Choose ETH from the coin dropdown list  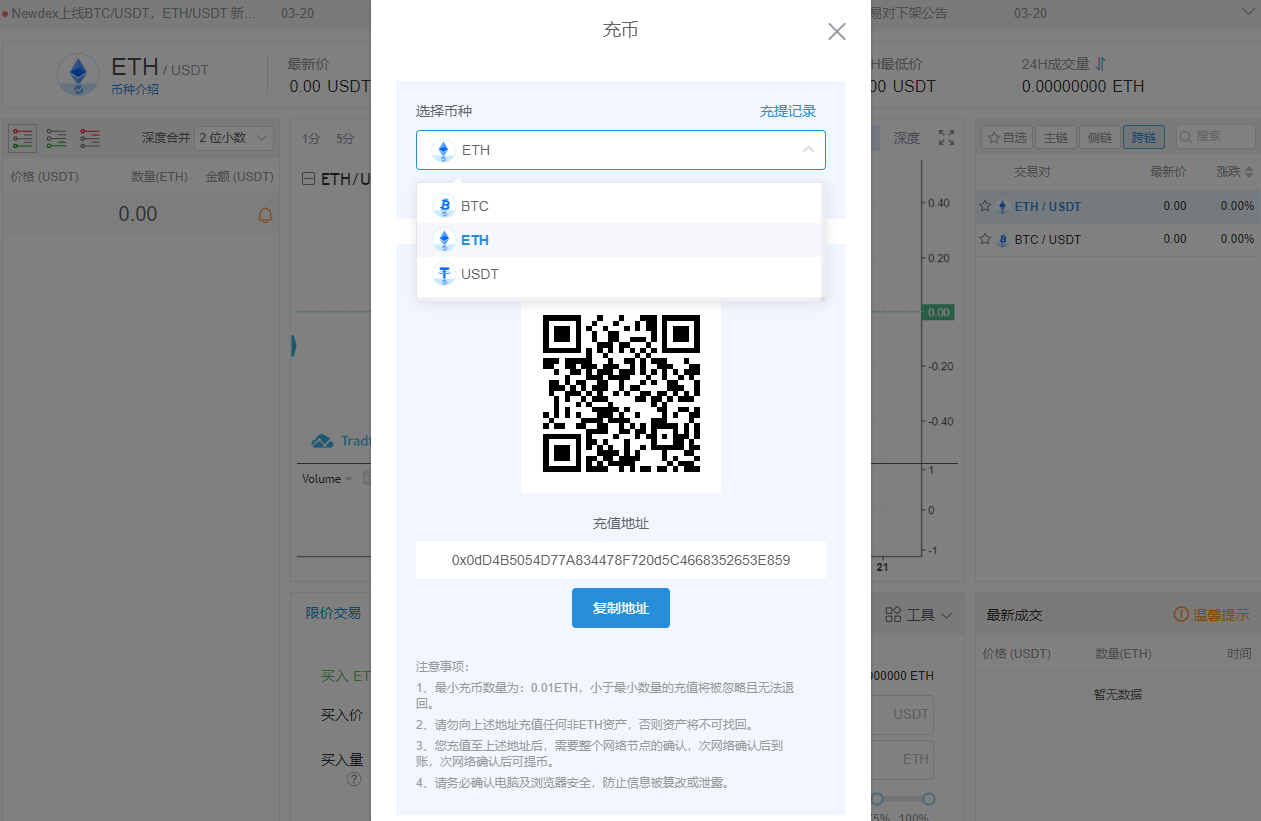pyautogui.click(x=620, y=240)
